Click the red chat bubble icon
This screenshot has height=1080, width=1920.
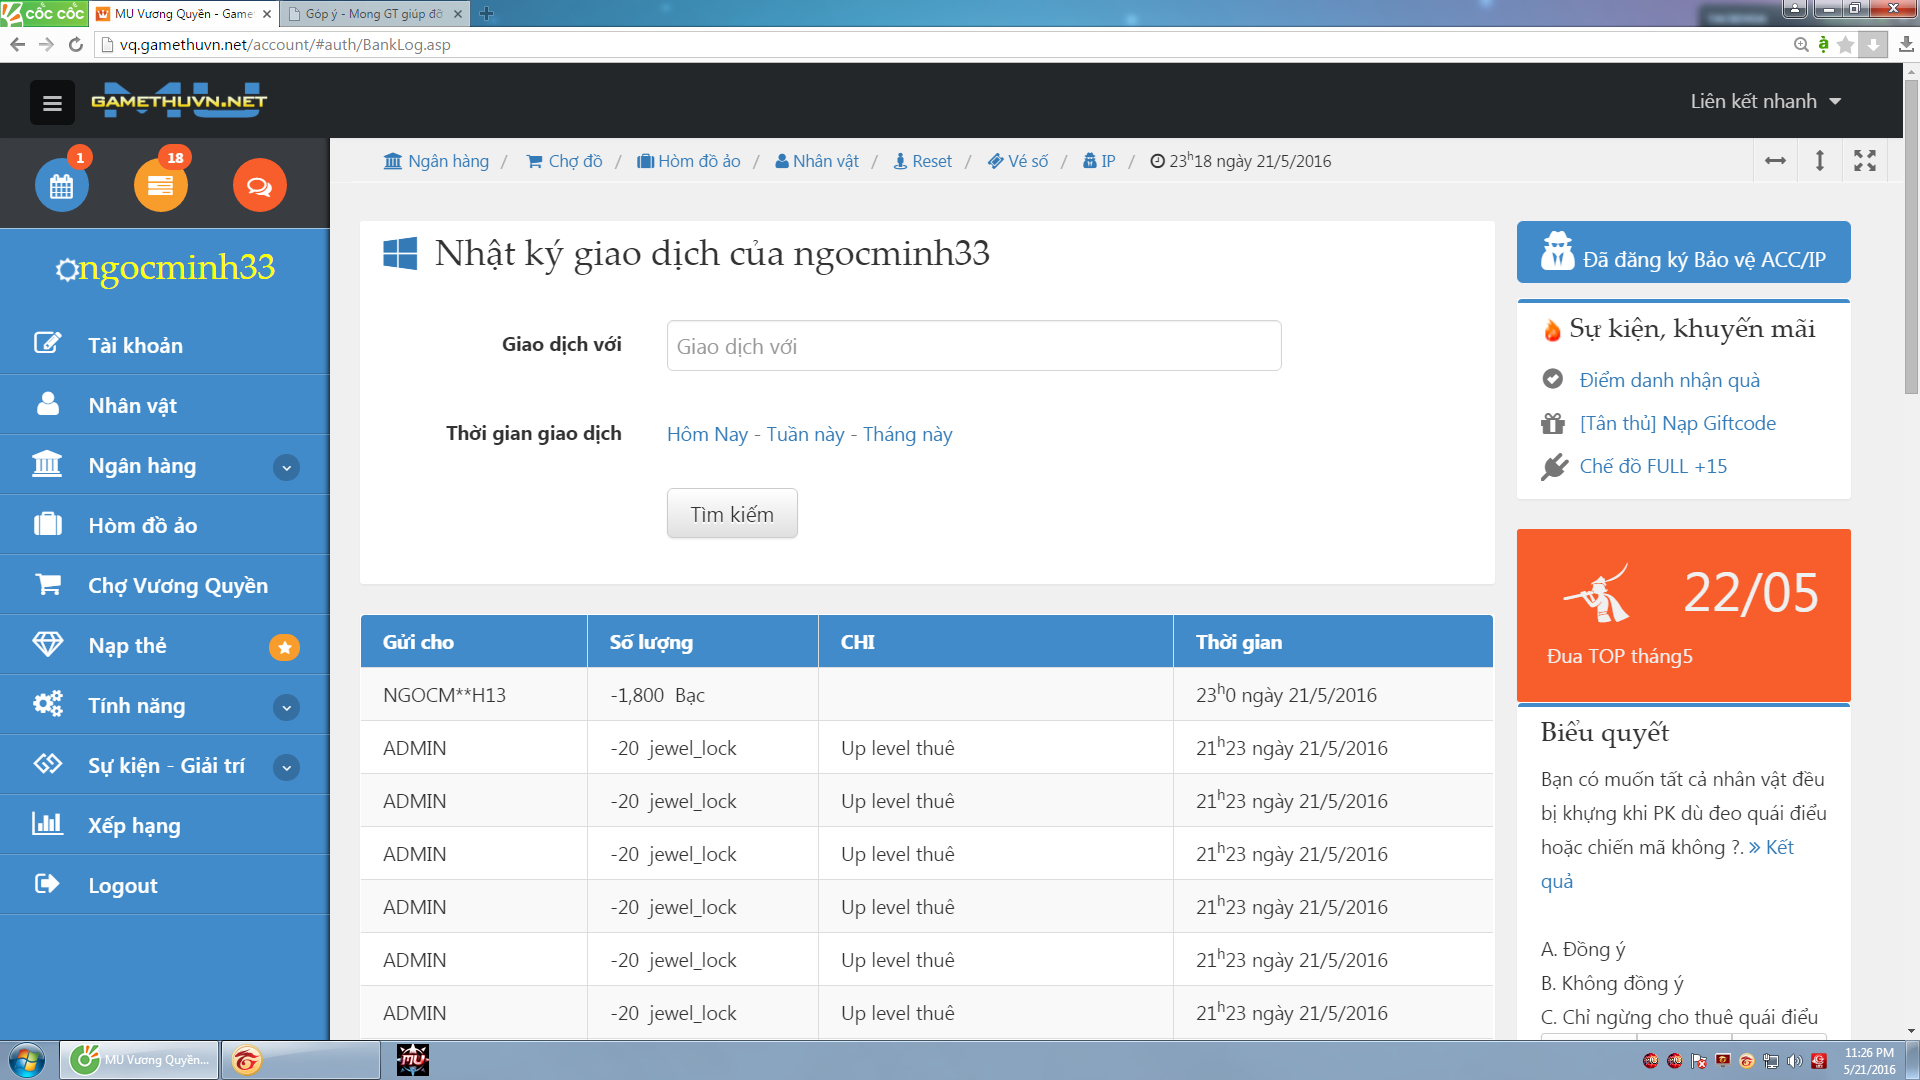[x=259, y=186]
